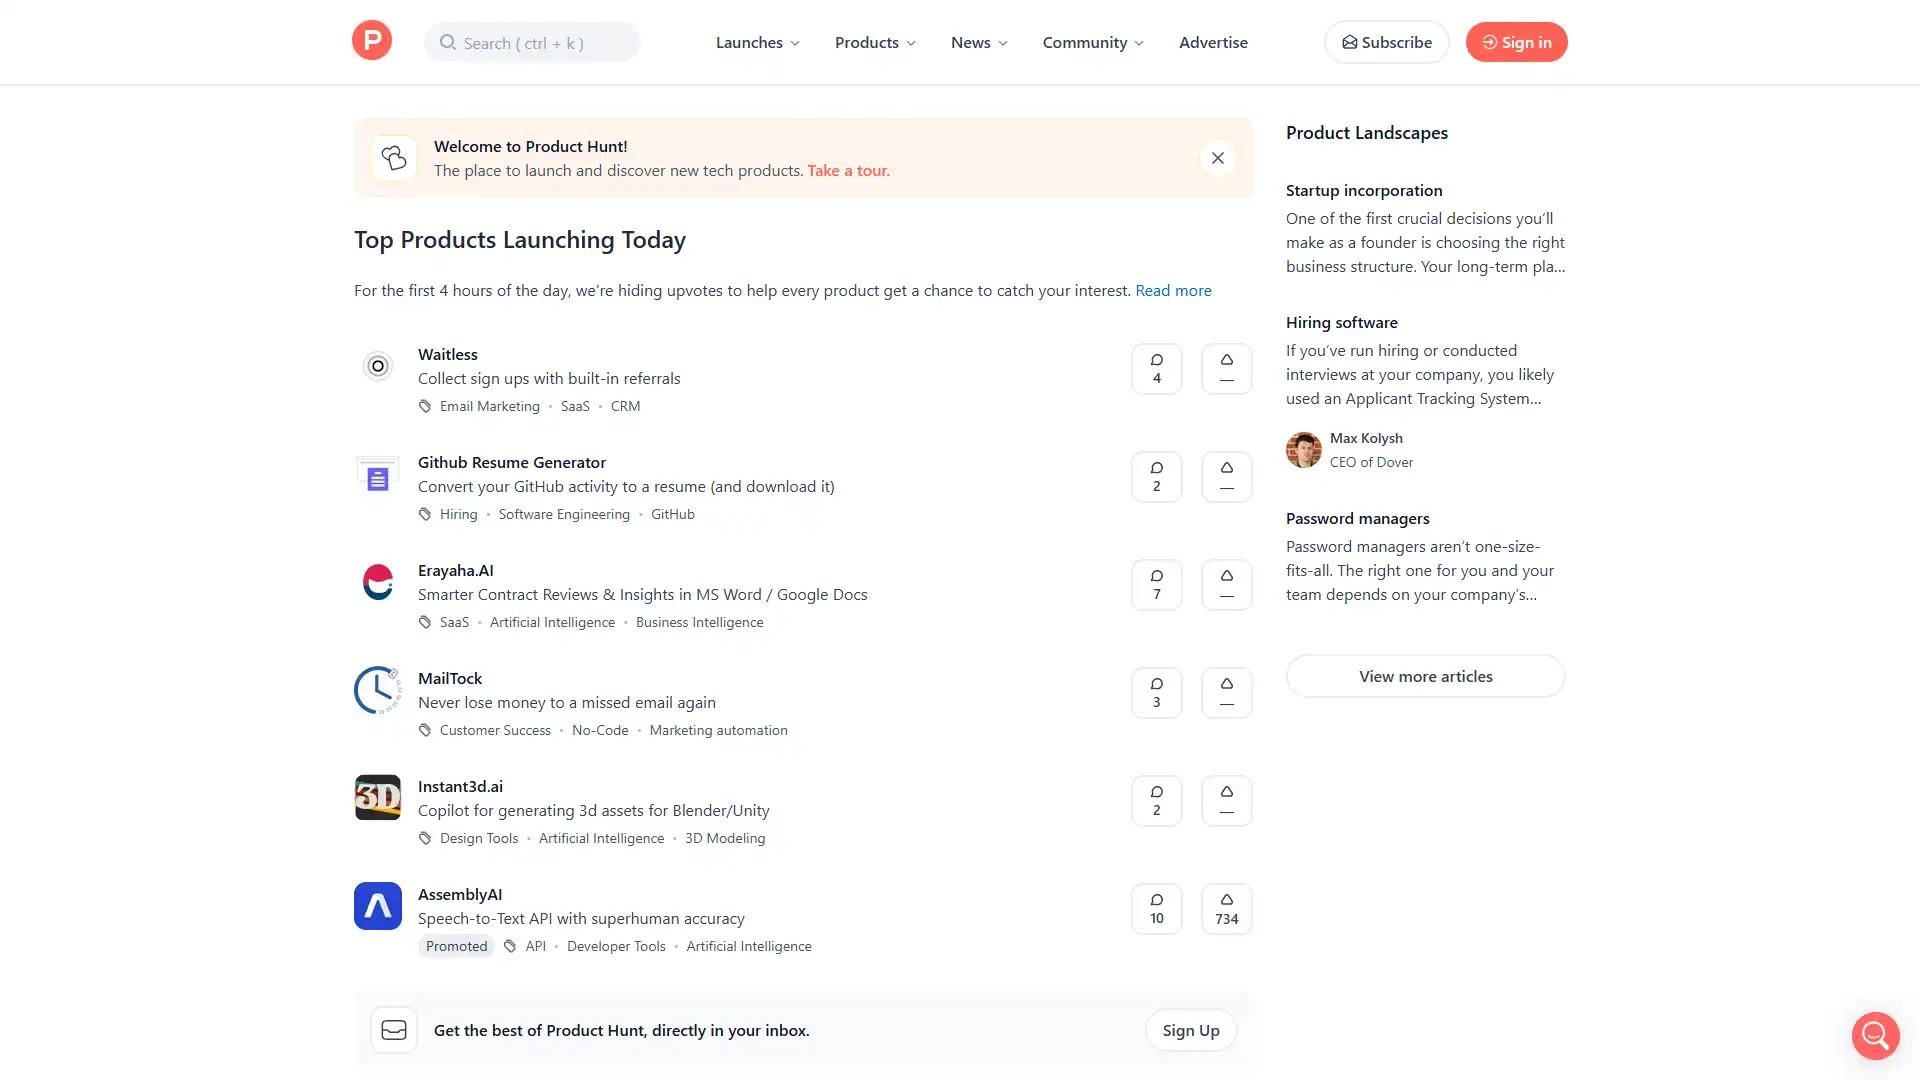Select the Developer Tools tag
Image resolution: width=1920 pixels, height=1080 pixels.
[x=616, y=946]
